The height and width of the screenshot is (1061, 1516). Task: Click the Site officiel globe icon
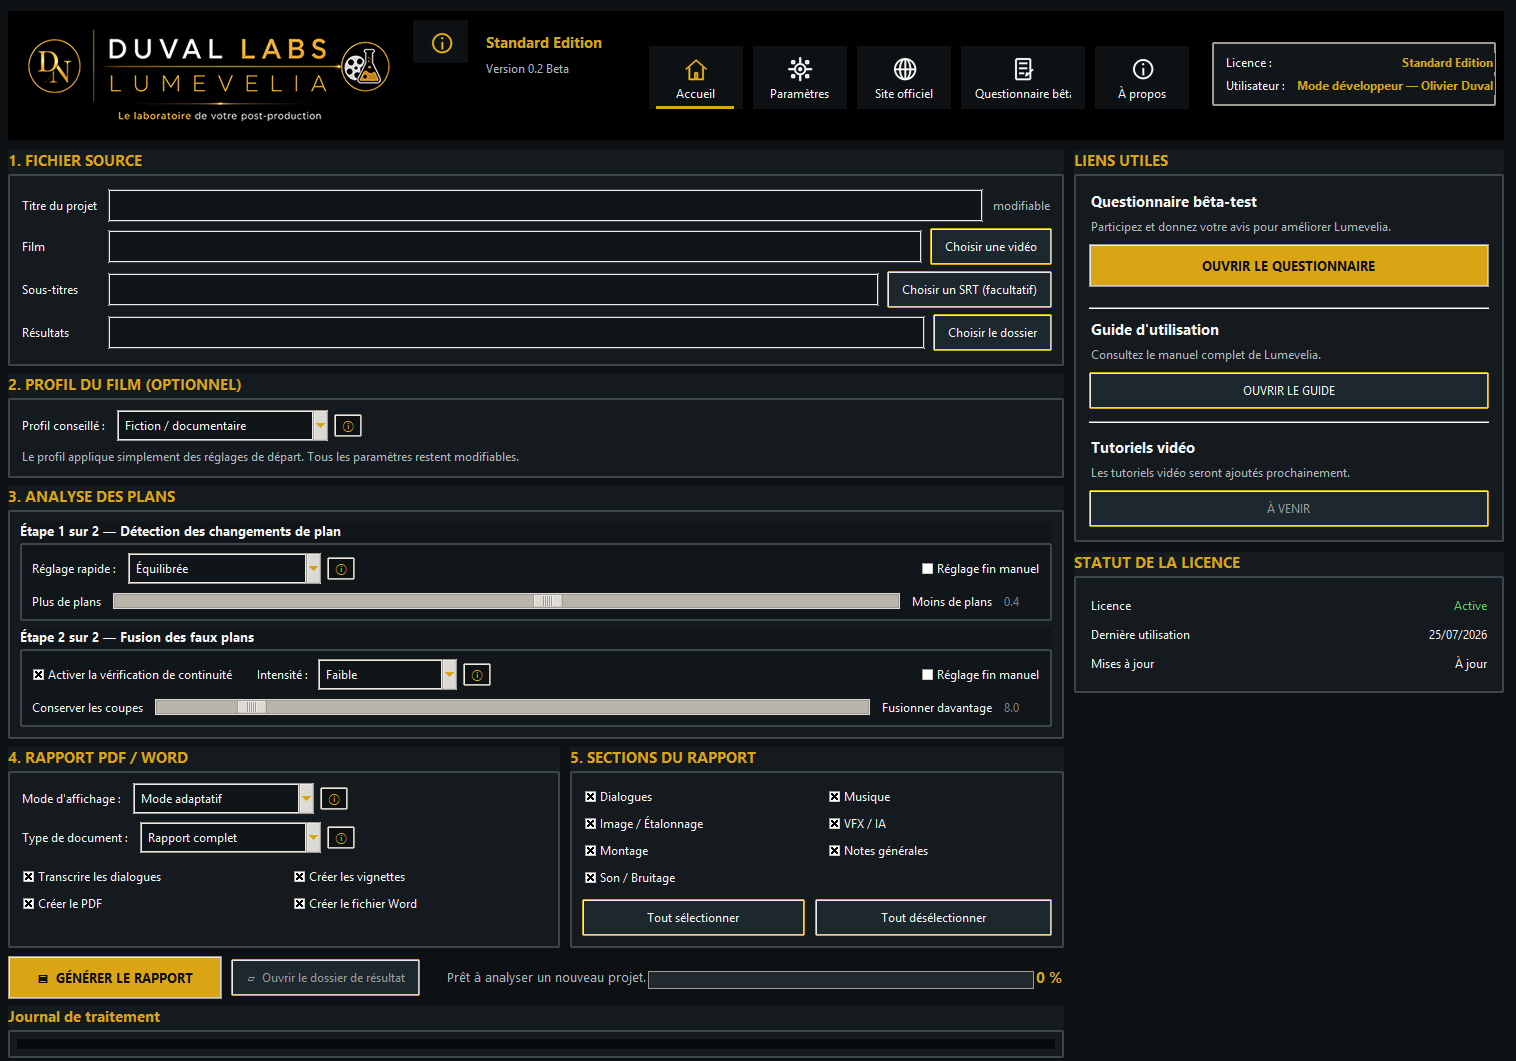(x=905, y=69)
